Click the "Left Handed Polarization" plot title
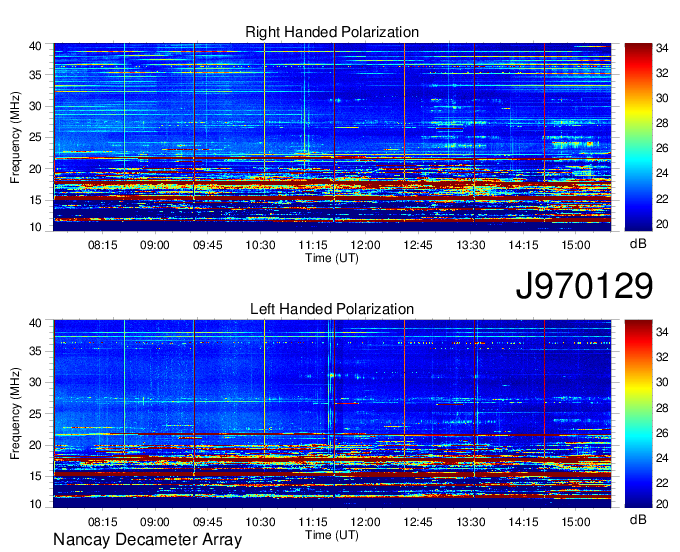The image size is (680, 552). pos(332,309)
